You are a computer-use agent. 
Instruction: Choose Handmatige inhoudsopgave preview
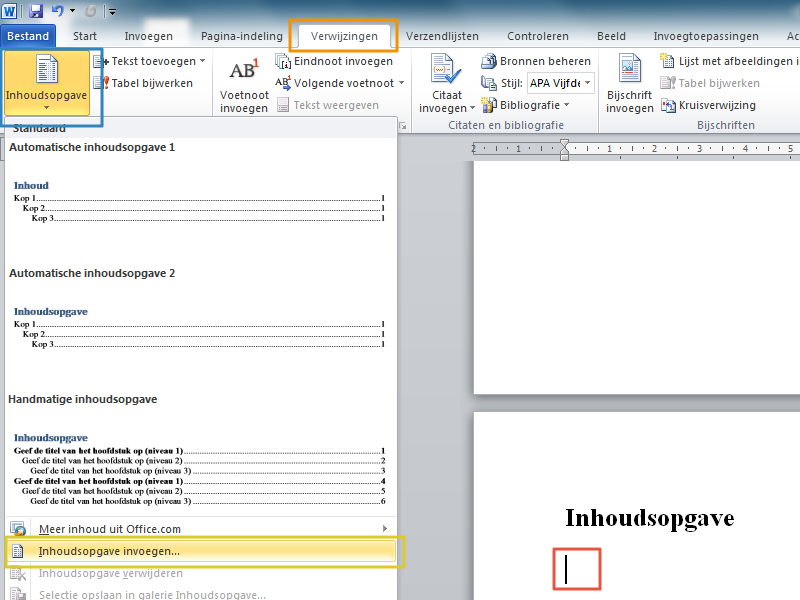click(x=198, y=470)
